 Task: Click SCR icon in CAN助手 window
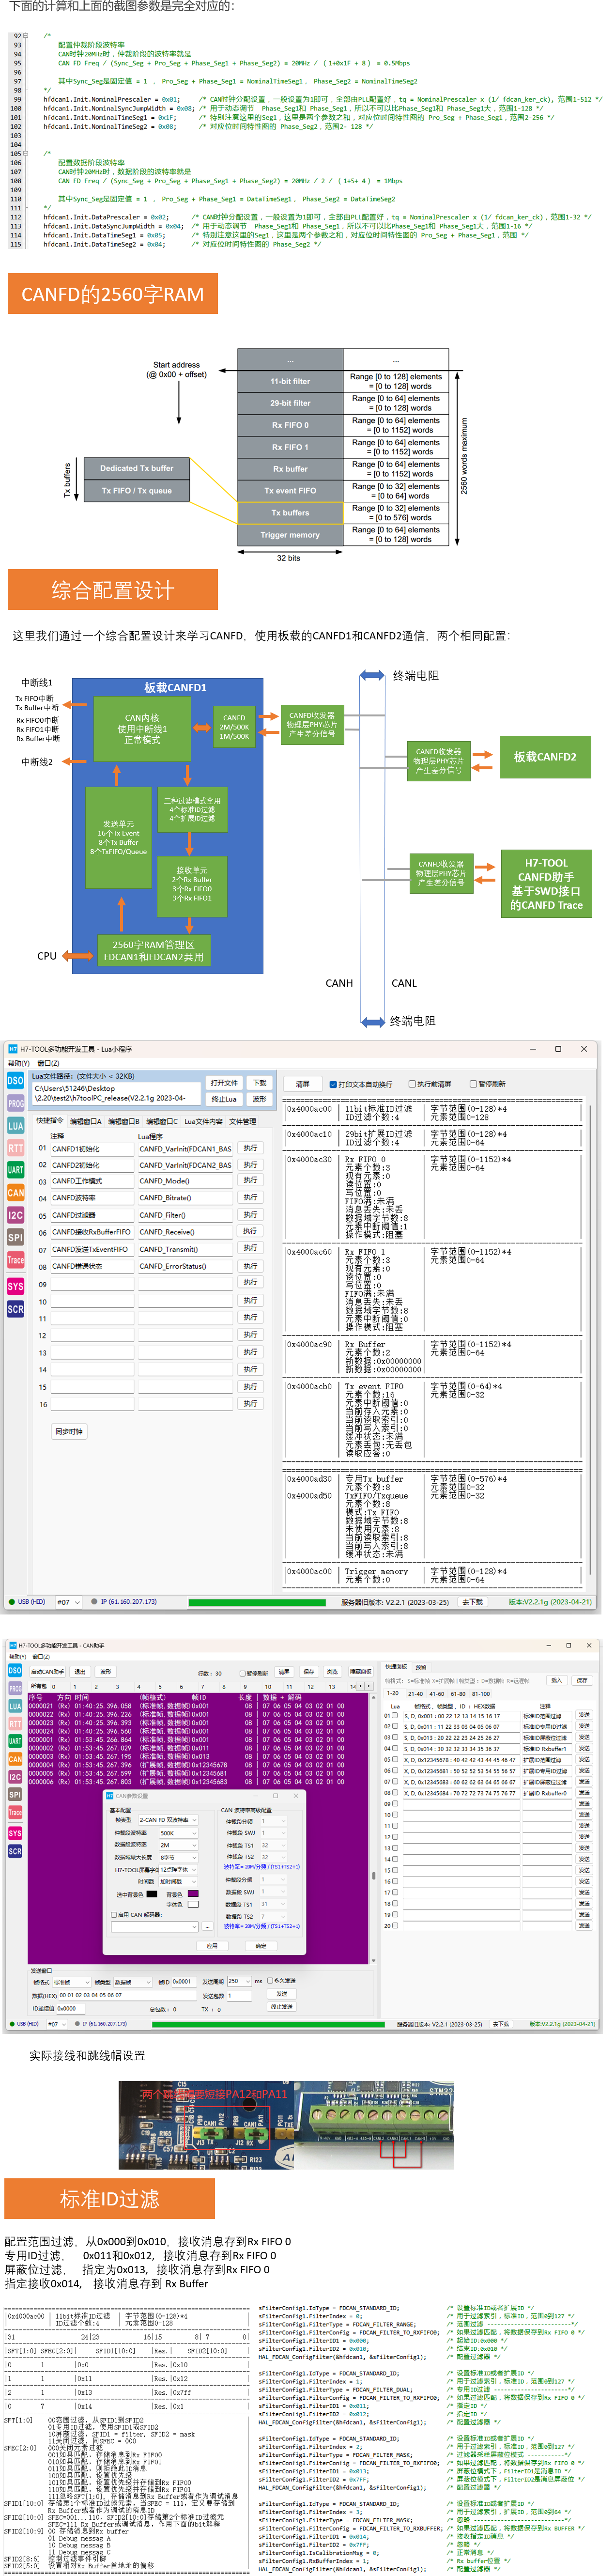pyautogui.click(x=15, y=1851)
